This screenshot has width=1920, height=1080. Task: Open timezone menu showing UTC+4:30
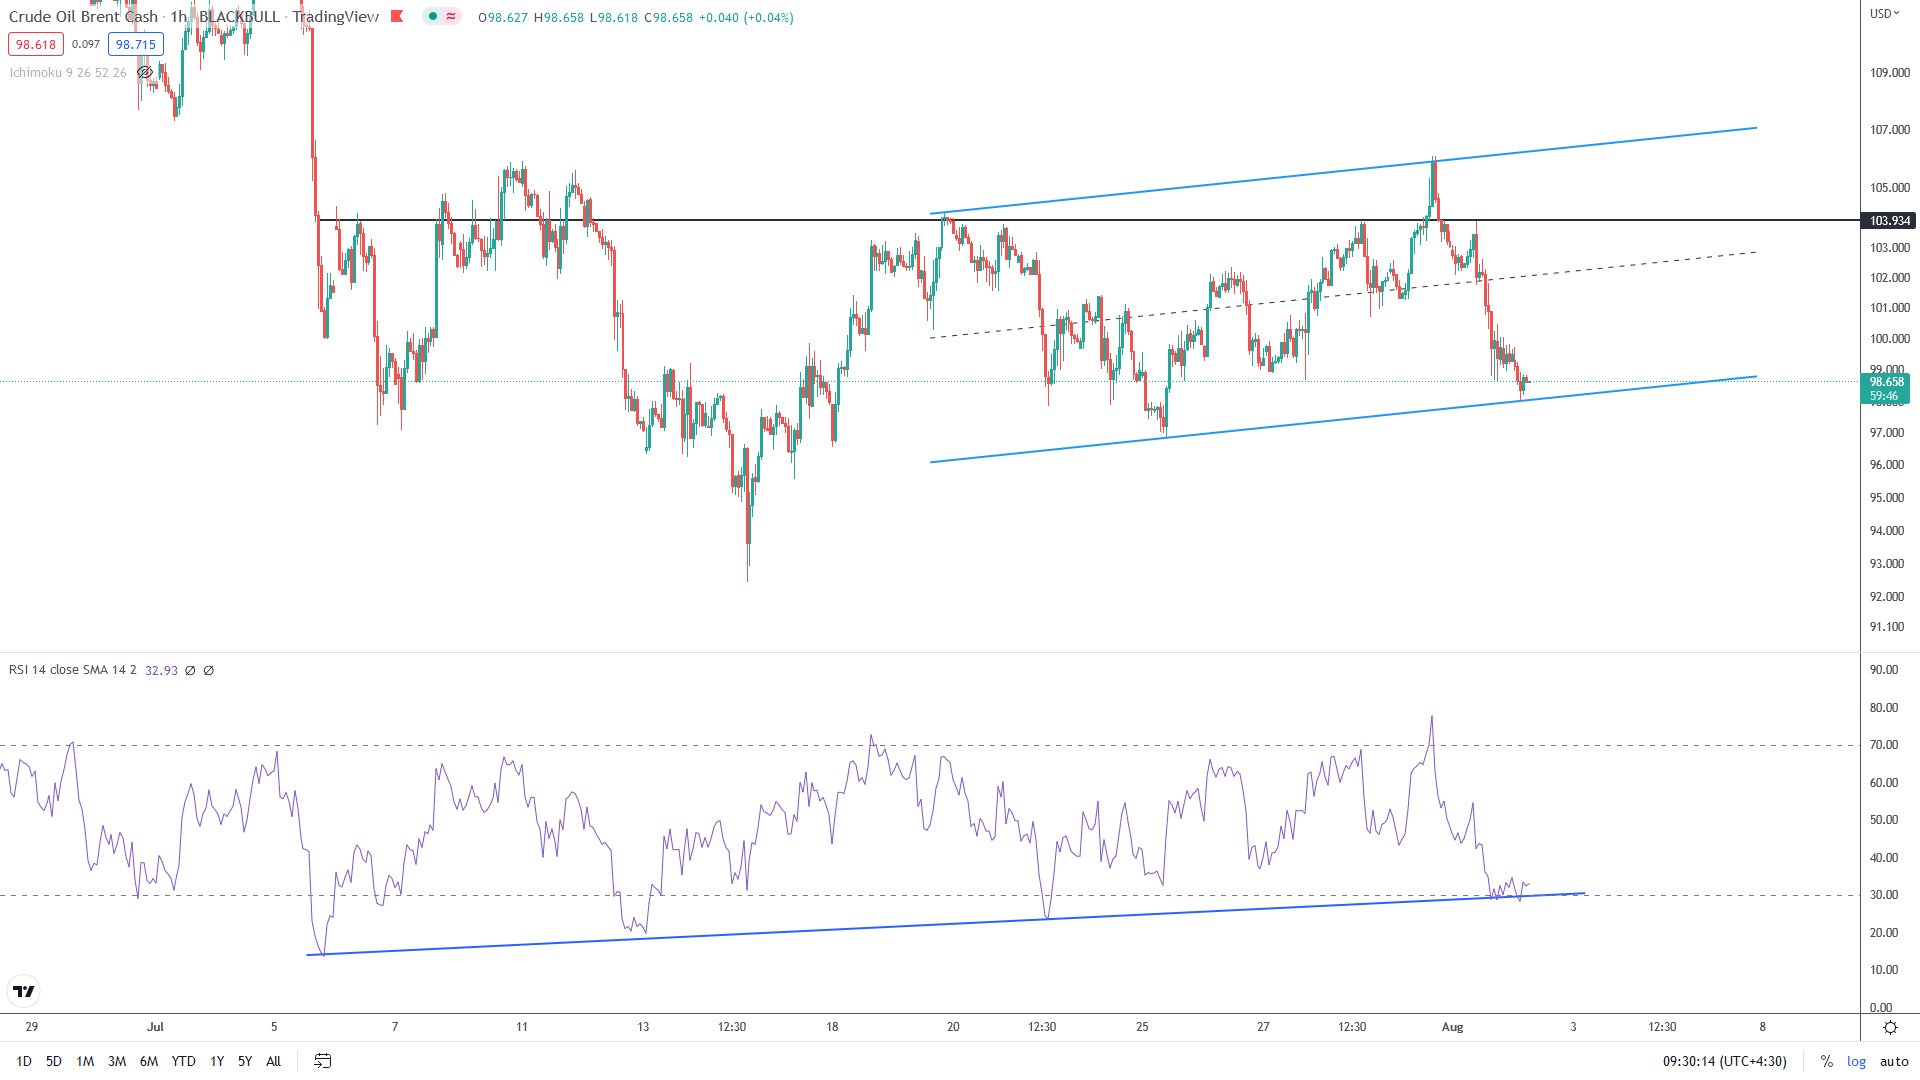pos(1724,1061)
